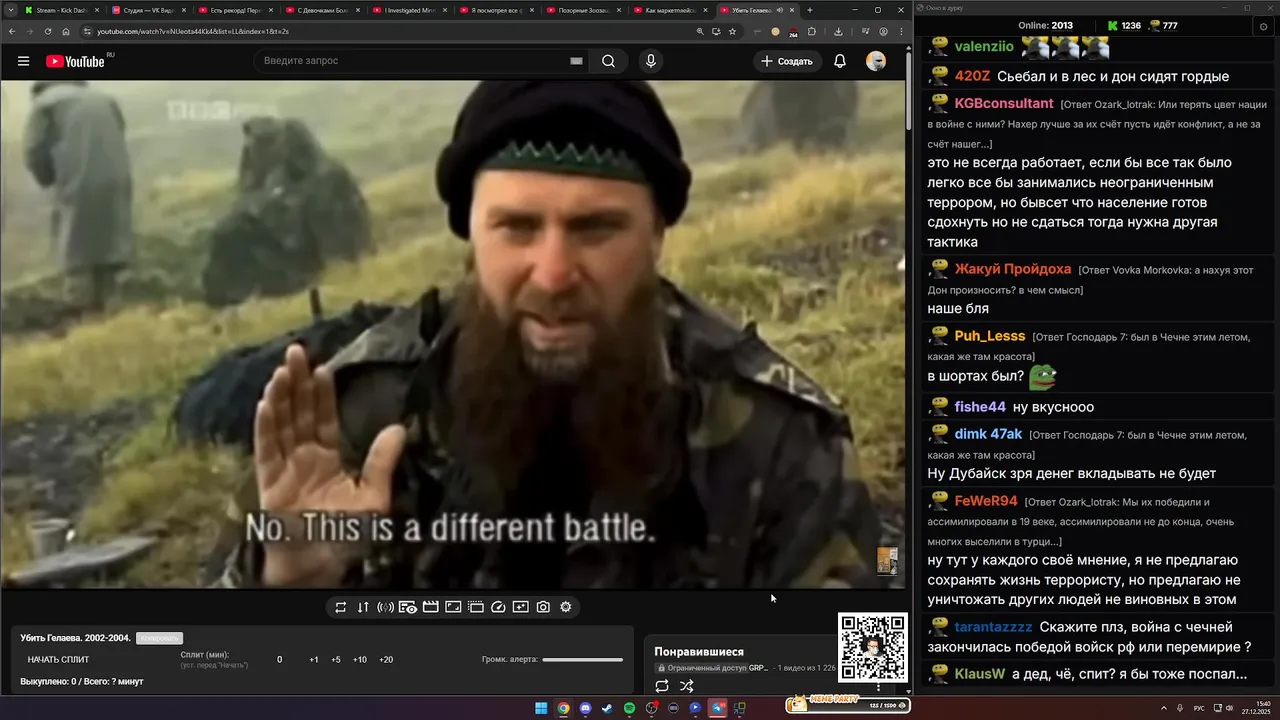Click chat username Puh_Lesss
The height and width of the screenshot is (720, 1280).
coord(990,336)
